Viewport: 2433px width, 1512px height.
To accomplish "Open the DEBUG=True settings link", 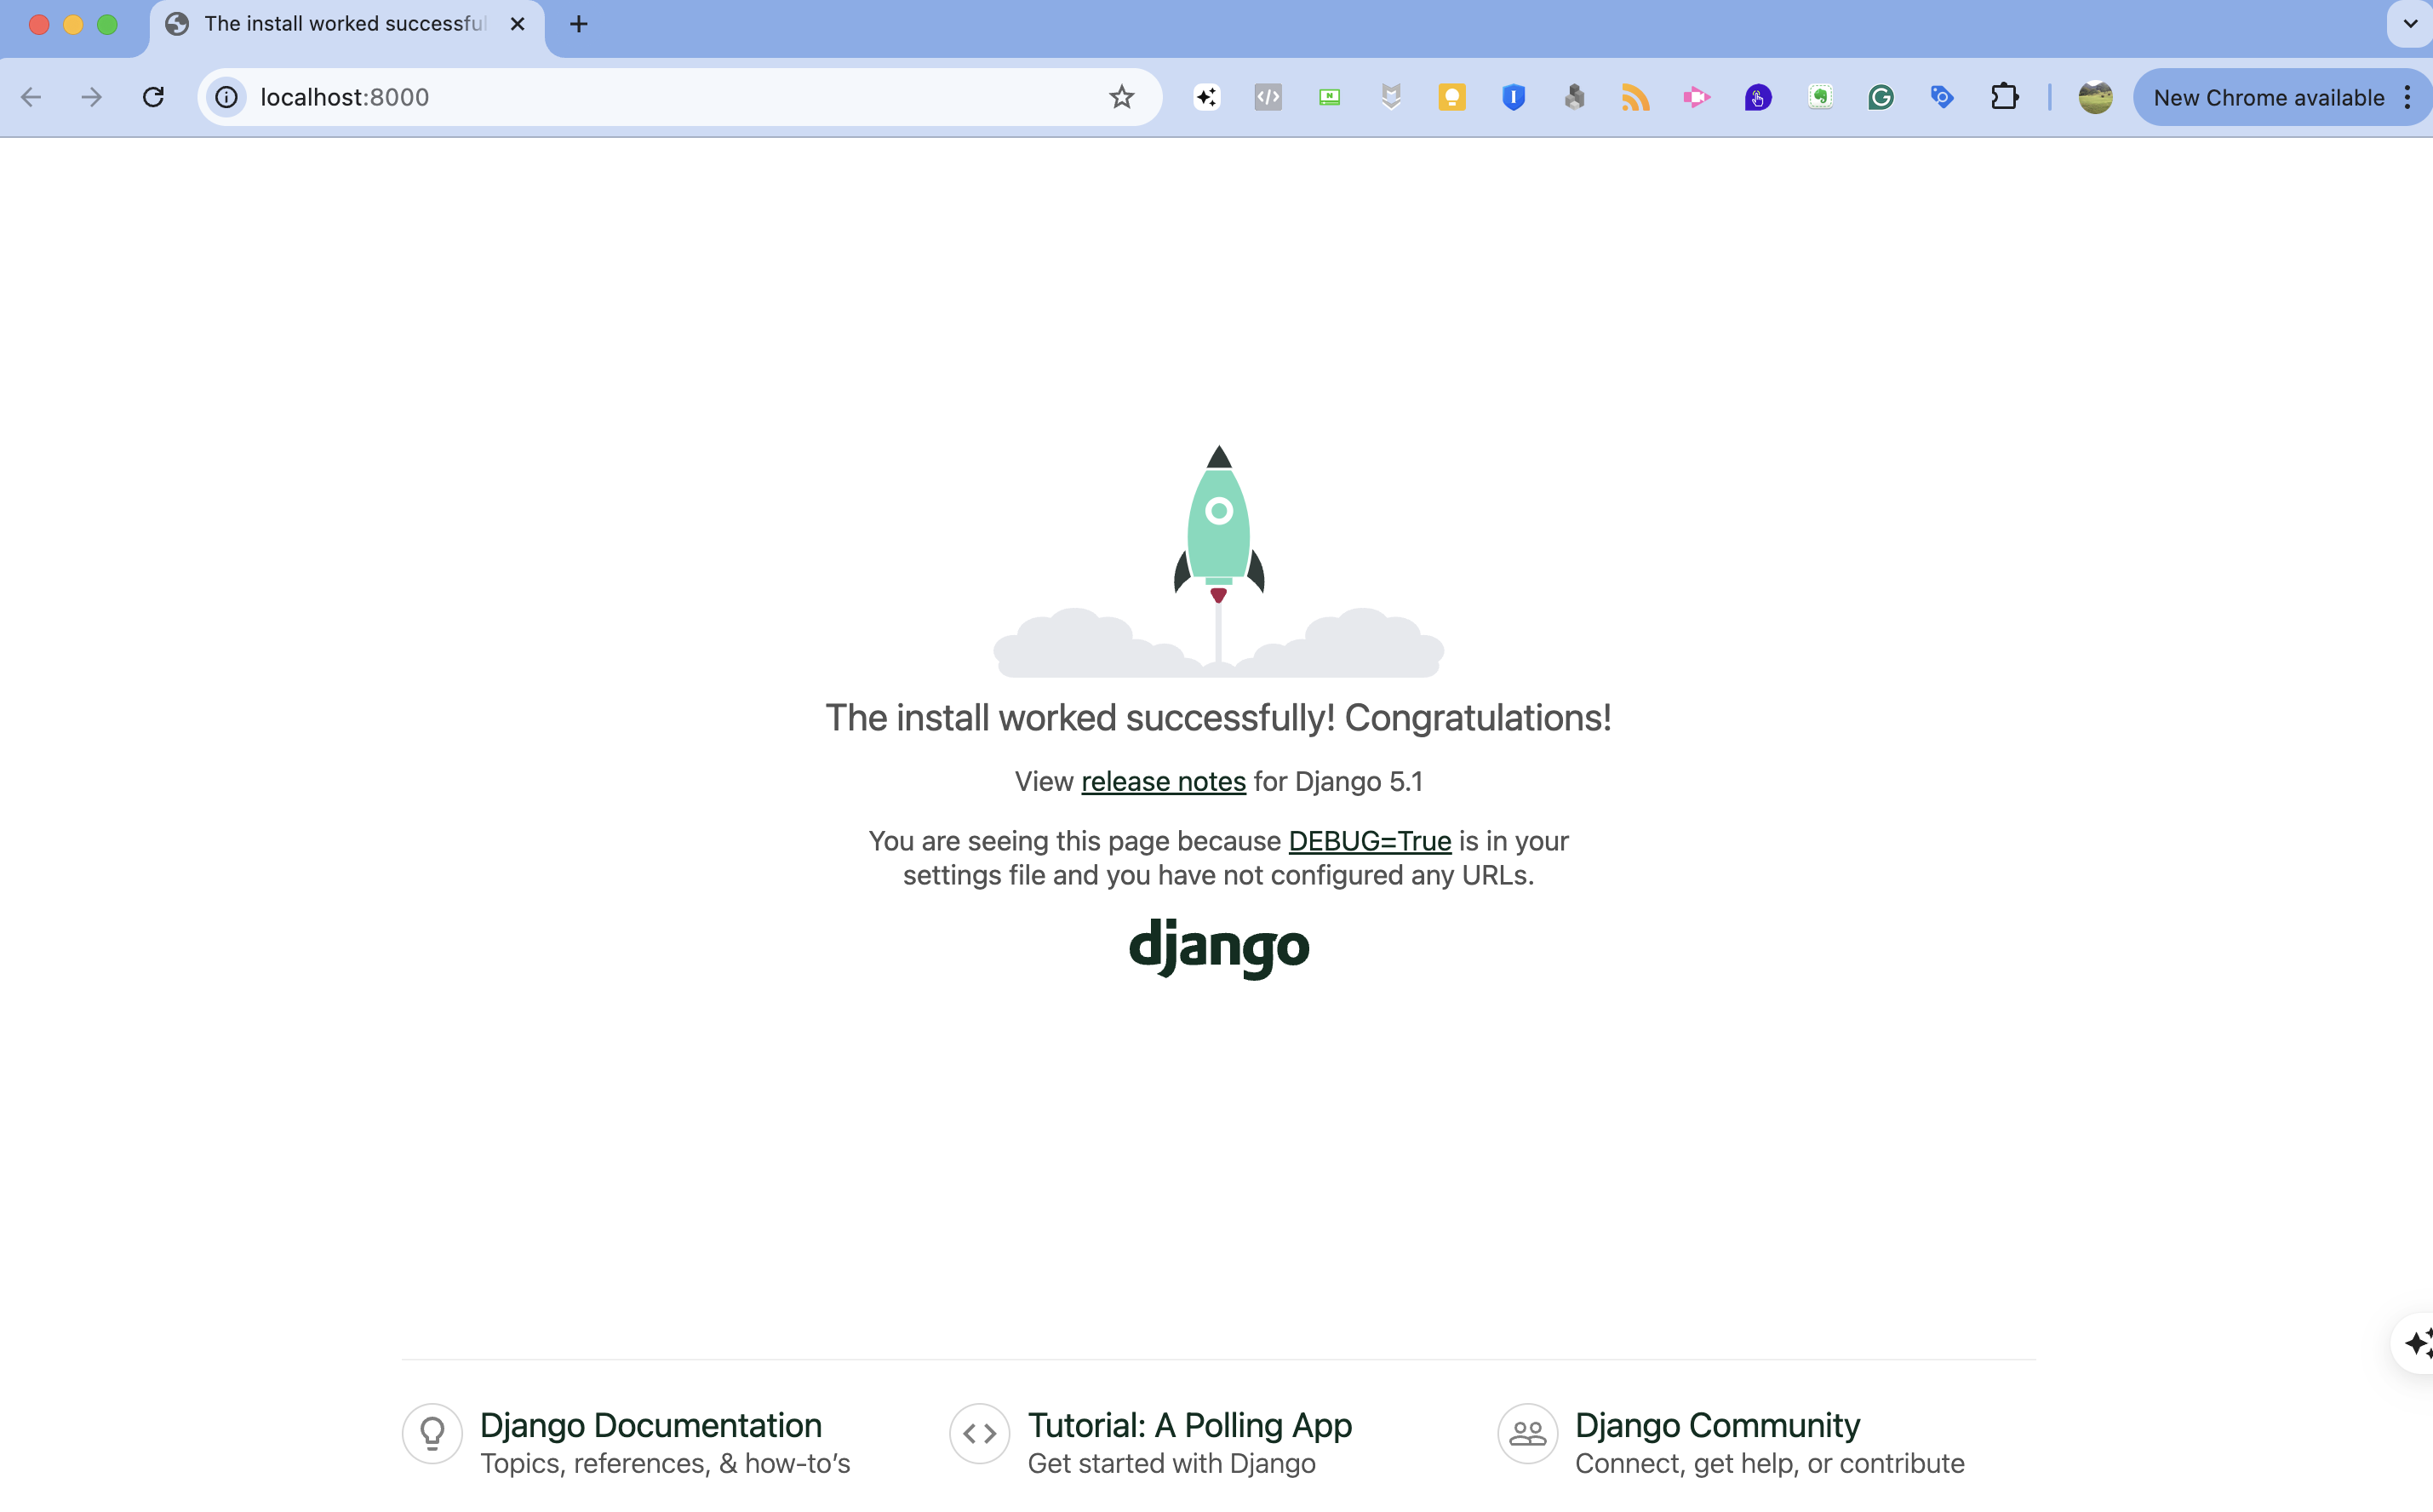I will pos(1369,841).
